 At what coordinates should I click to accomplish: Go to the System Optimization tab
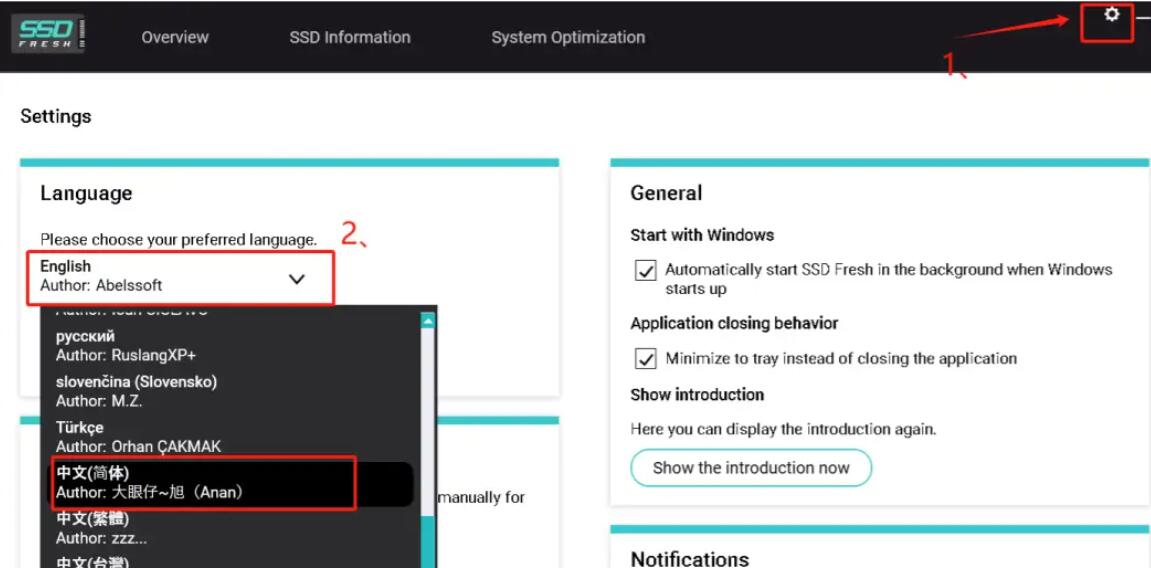[568, 37]
